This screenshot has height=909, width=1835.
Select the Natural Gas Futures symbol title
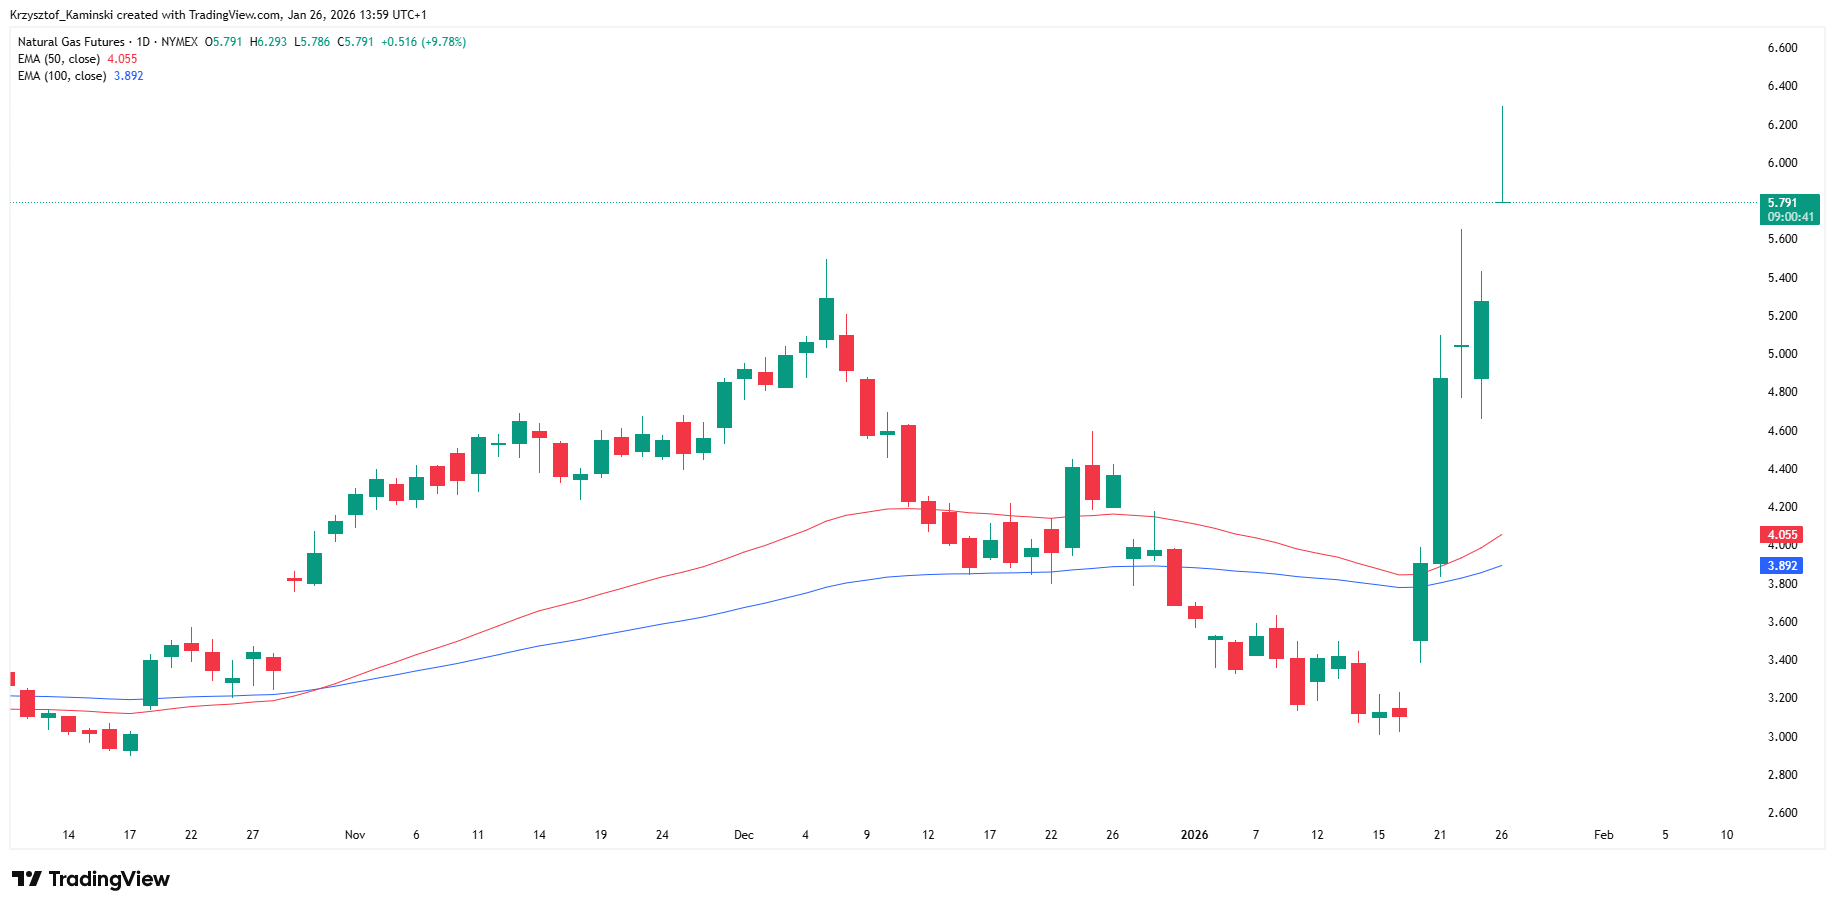(71, 42)
